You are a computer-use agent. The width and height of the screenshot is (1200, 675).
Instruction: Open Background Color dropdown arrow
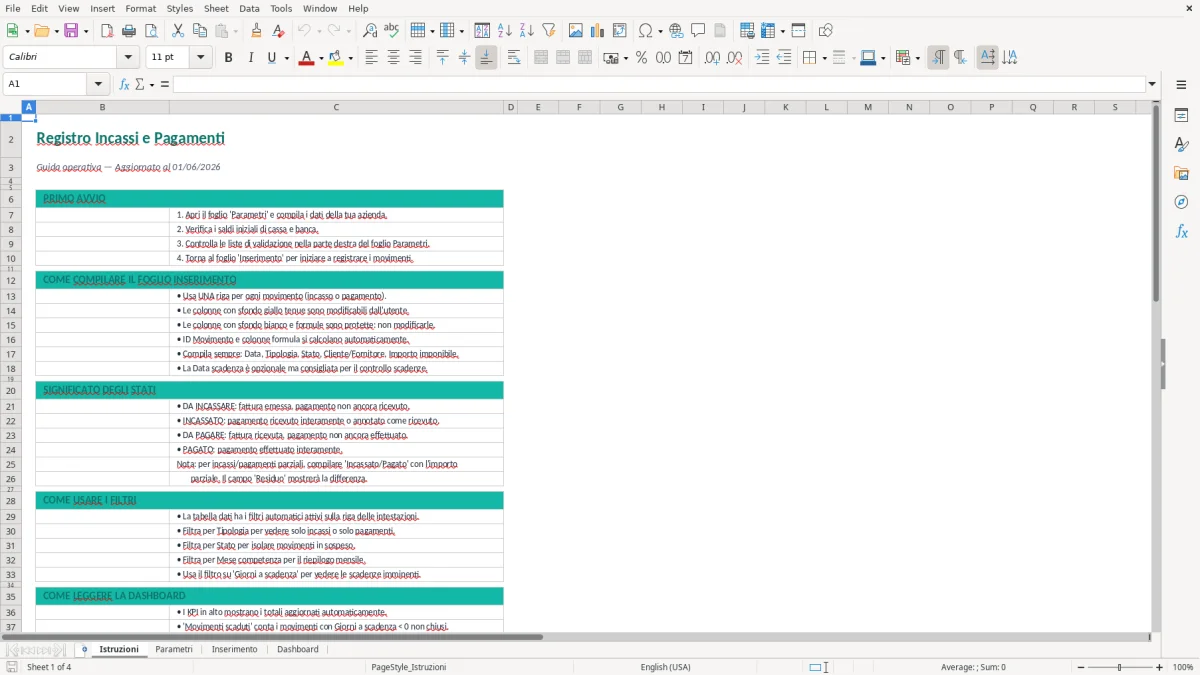[351, 58]
